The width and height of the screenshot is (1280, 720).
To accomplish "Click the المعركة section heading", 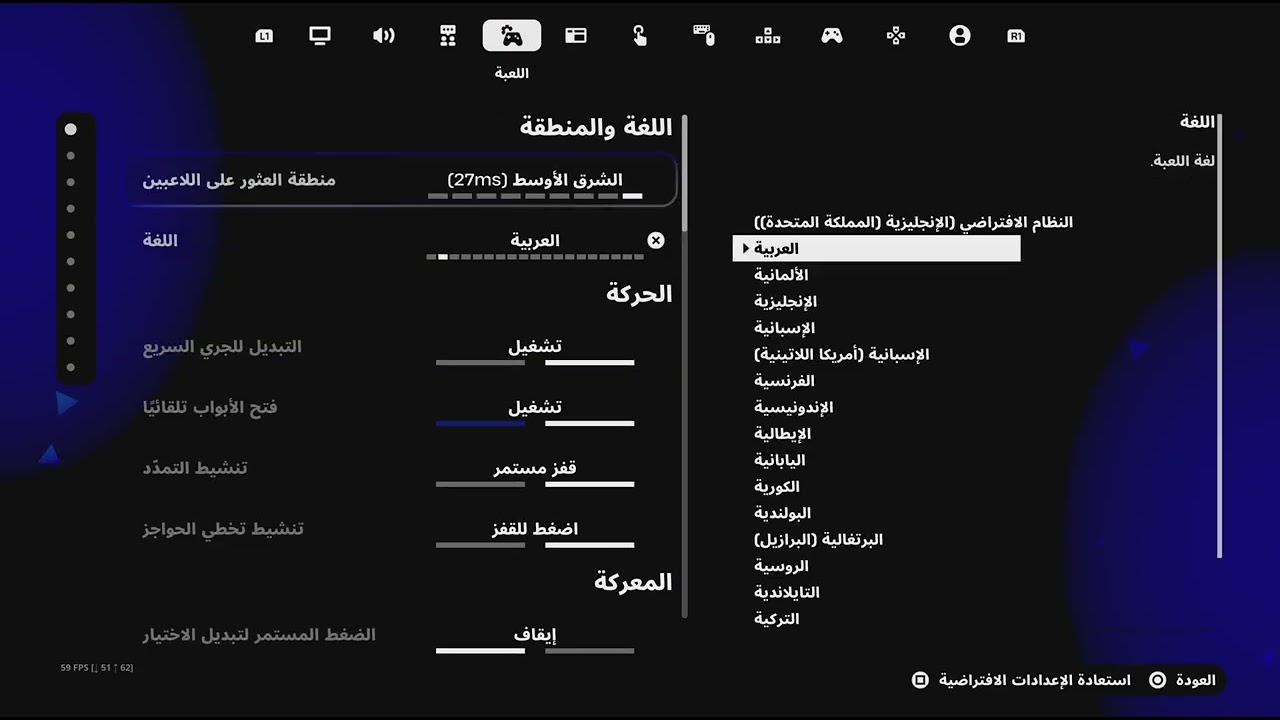I will point(633,581).
